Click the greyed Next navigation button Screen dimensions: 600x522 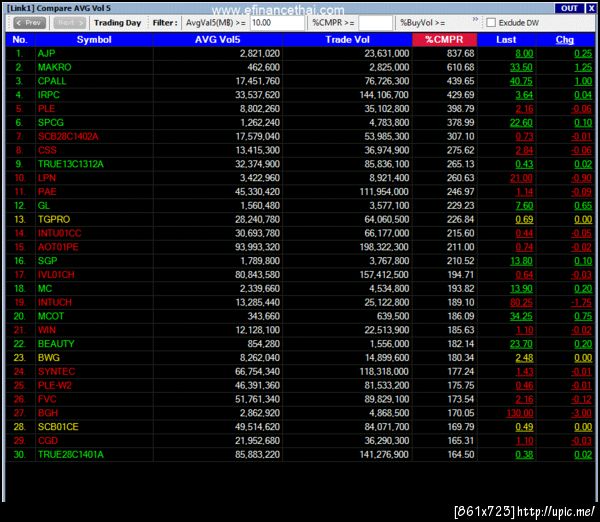[69, 23]
